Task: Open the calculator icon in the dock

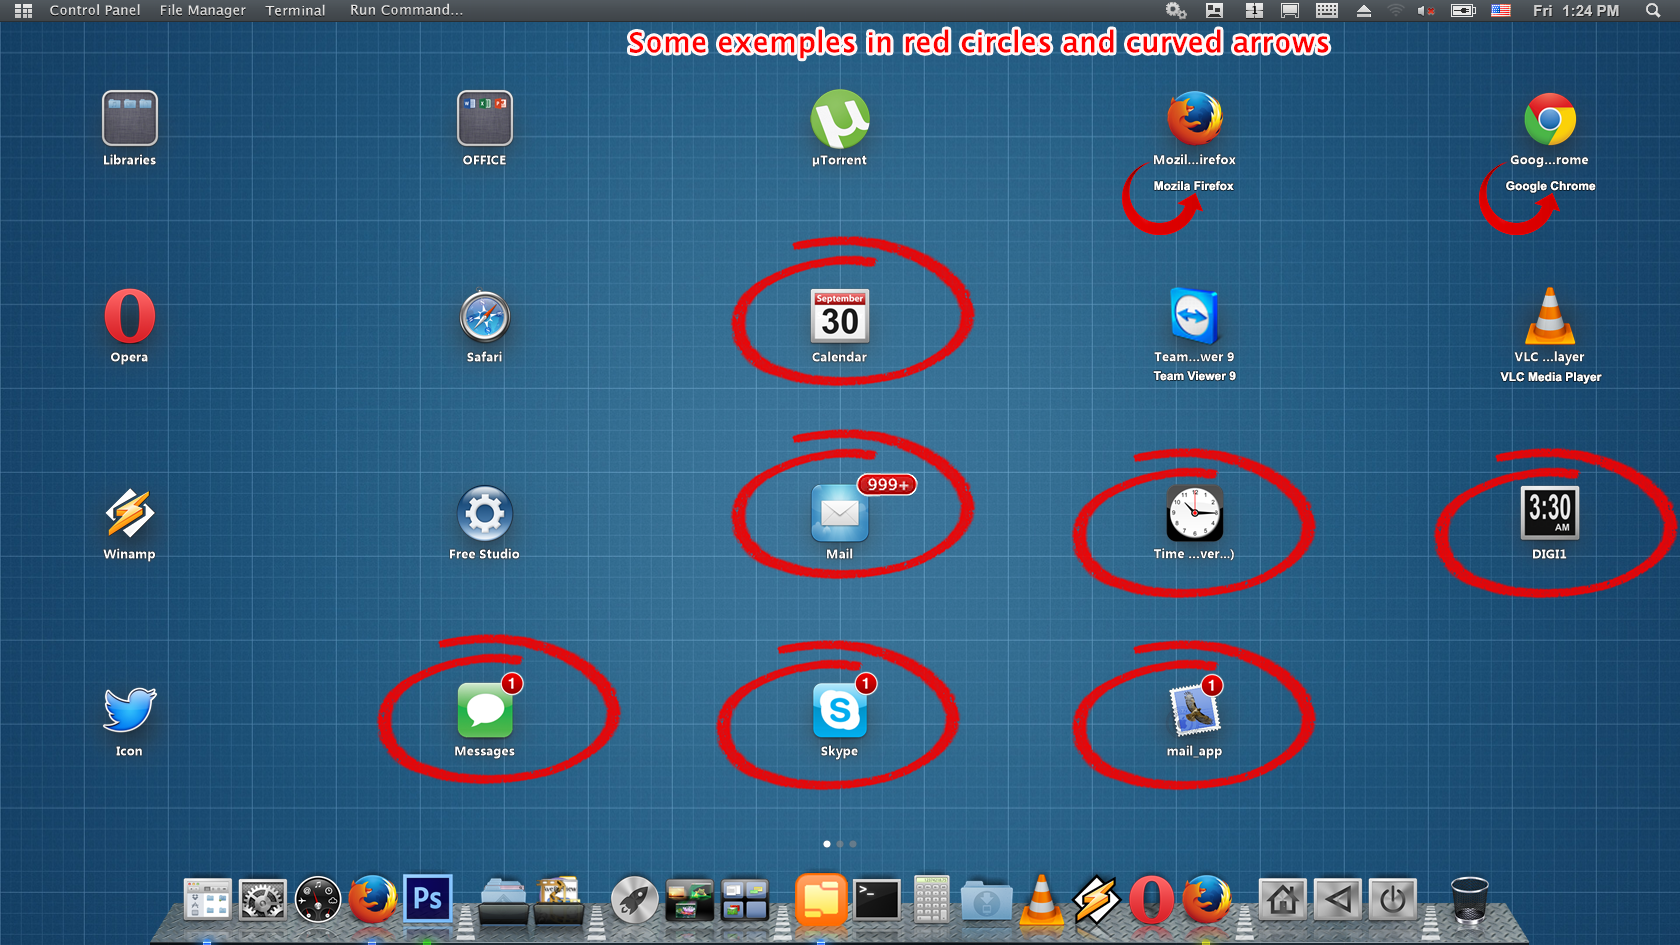Action: point(931,899)
